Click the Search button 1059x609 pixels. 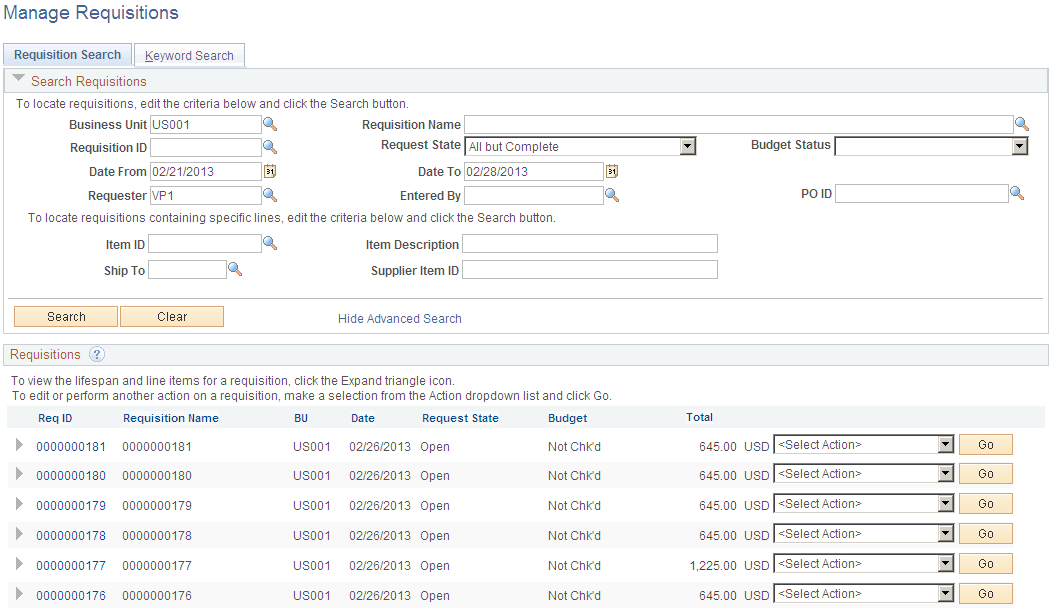(64, 316)
